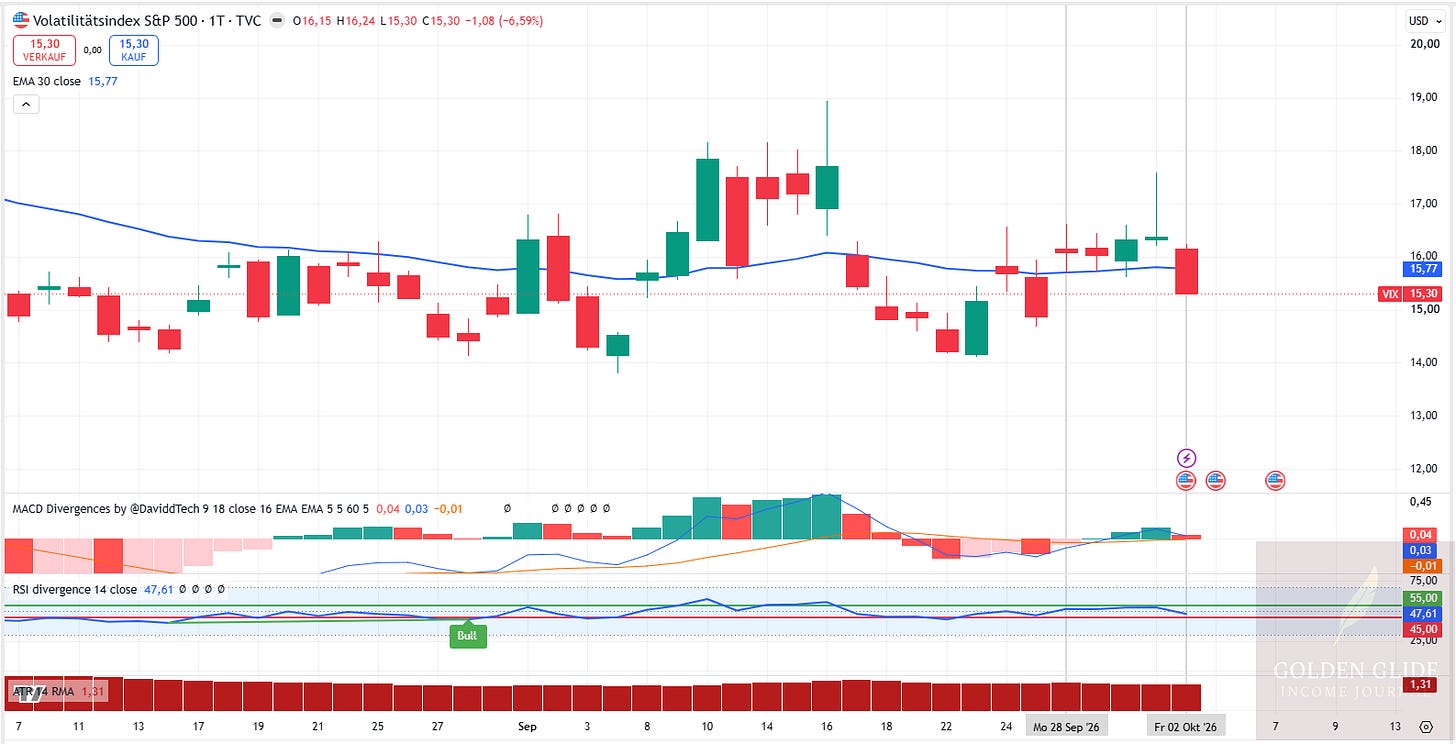Viewport: 1456px width, 744px height.
Task: Click the blue KAUF 15,30 button
Action: point(134,50)
